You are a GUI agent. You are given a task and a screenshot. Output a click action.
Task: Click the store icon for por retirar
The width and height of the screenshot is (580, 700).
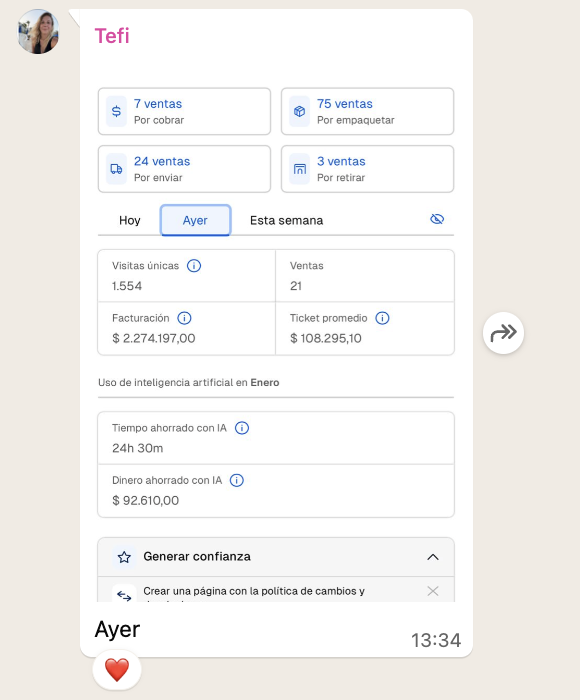[300, 169]
